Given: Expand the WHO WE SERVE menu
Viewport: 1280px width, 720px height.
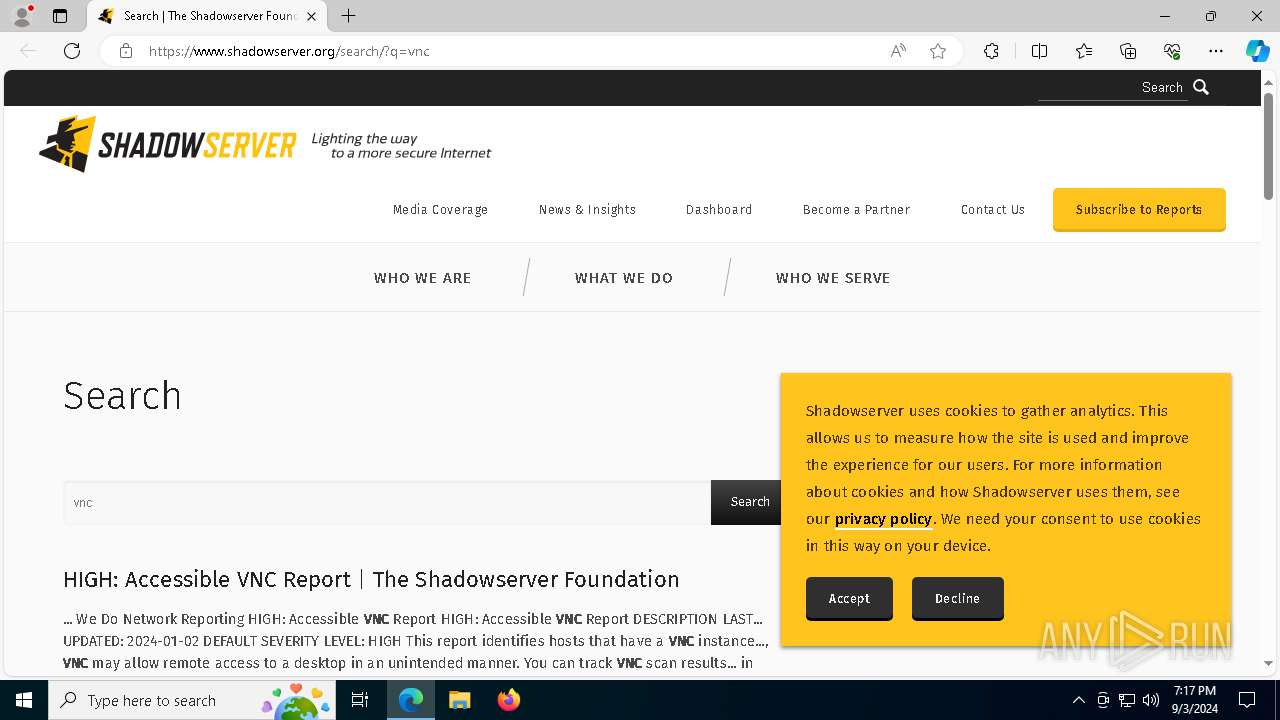Looking at the screenshot, I should pos(833,278).
